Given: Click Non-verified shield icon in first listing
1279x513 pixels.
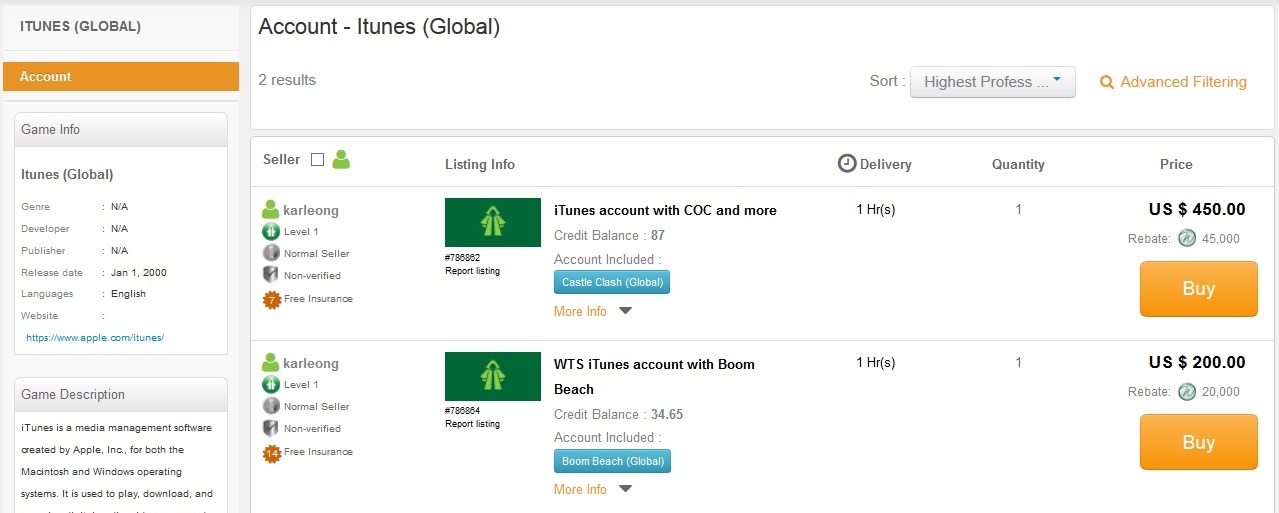Looking at the screenshot, I should click(270, 275).
